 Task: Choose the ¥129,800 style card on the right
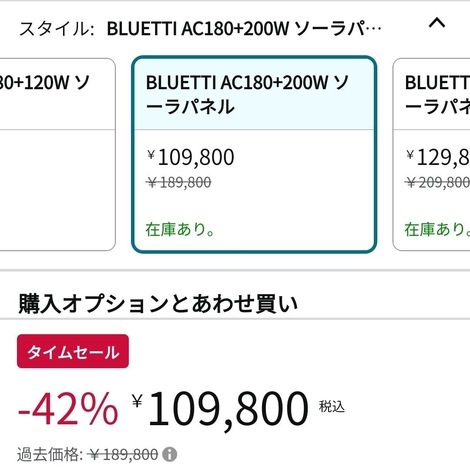pyautogui.click(x=432, y=154)
